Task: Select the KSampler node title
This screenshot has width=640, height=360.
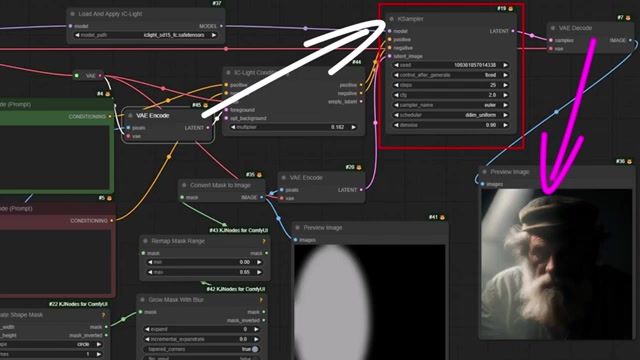Action: click(x=410, y=19)
